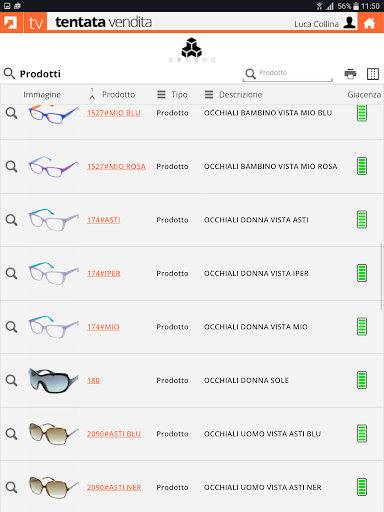Click the Giacenza column header

tap(364, 95)
